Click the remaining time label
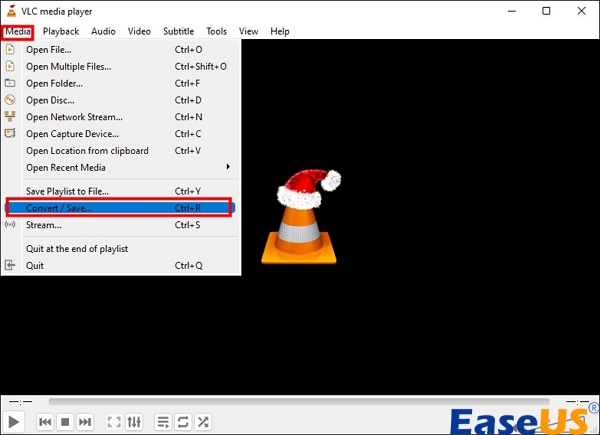Viewport: 600px width, 435px height. point(577,401)
